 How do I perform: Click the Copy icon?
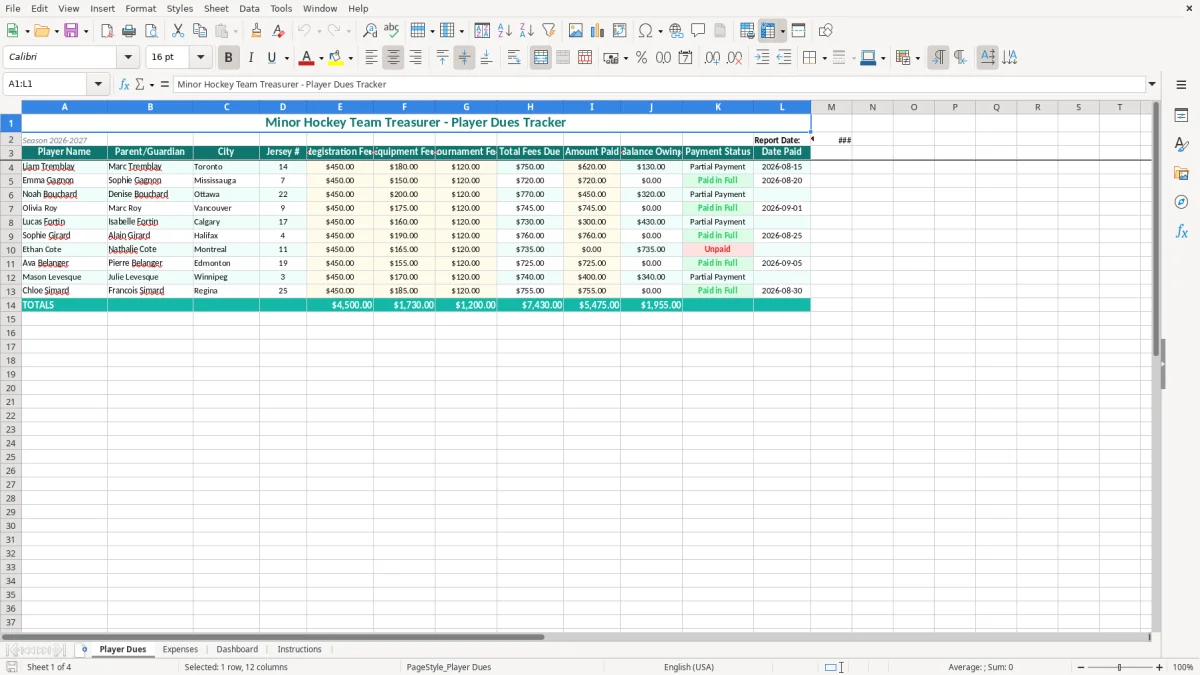click(200, 31)
